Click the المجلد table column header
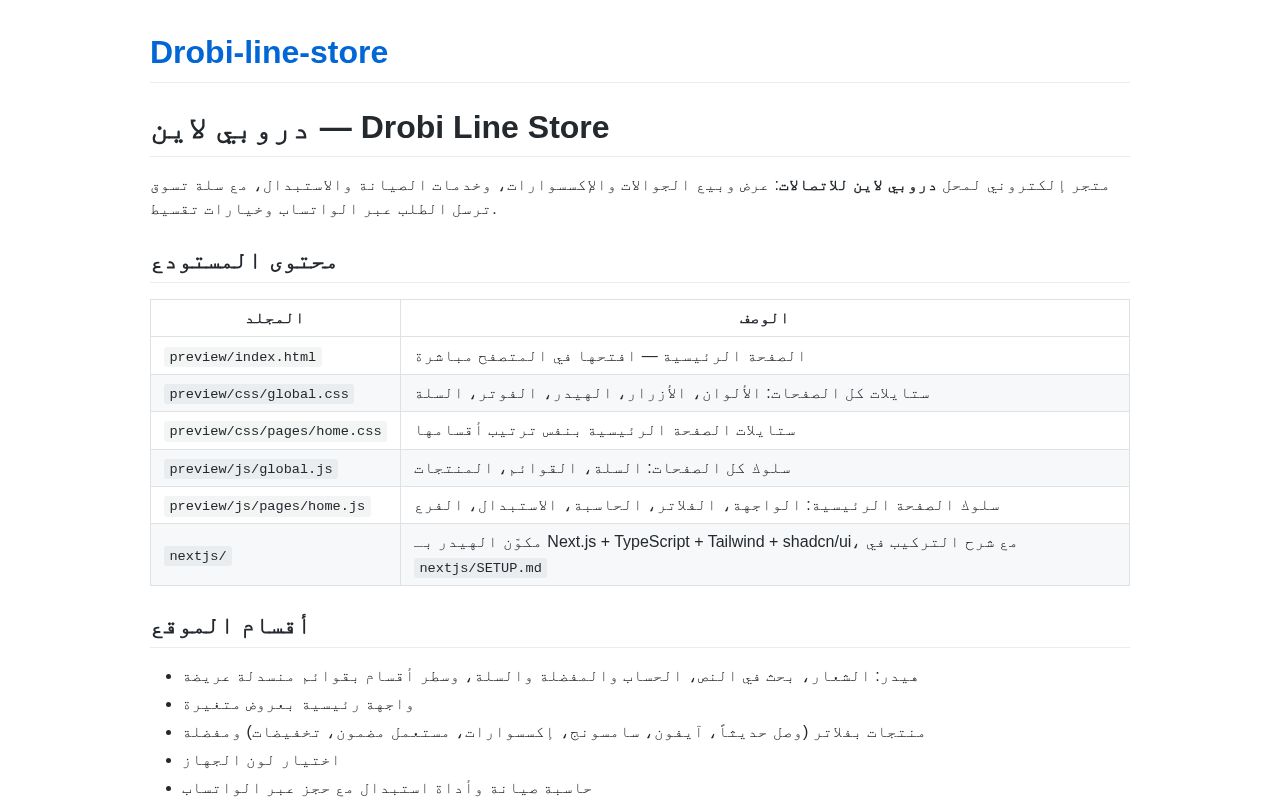This screenshot has height=800, width=1280. coord(275,318)
